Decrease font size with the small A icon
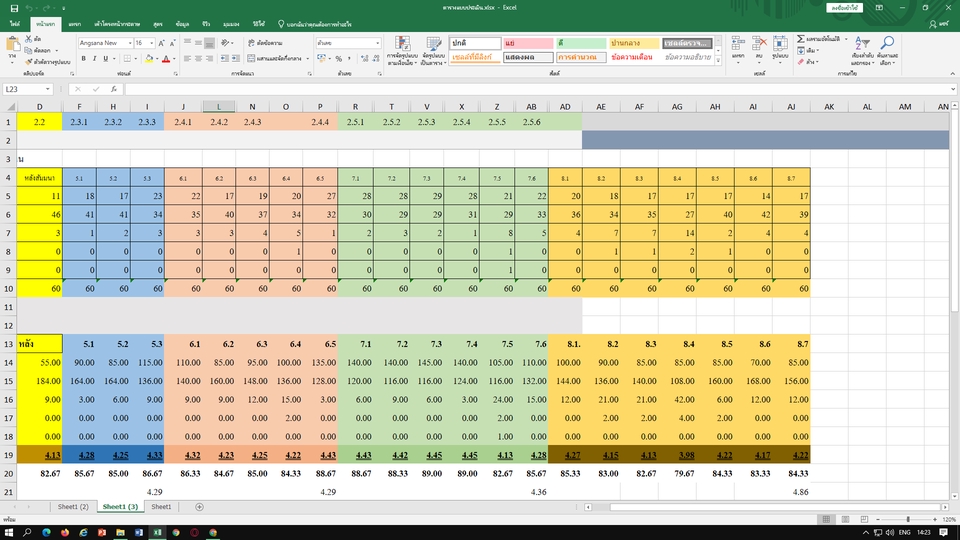Screen dimensions: 960x540 172,43
